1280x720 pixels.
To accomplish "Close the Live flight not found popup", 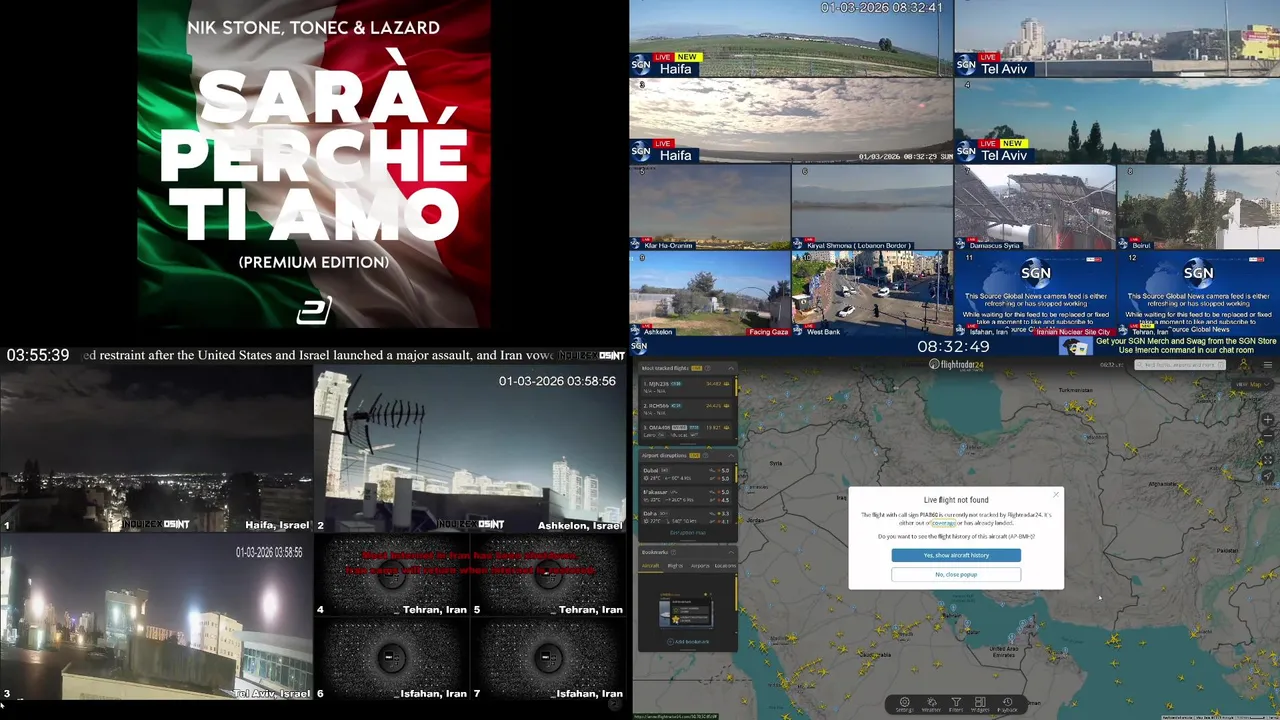I will [1056, 494].
